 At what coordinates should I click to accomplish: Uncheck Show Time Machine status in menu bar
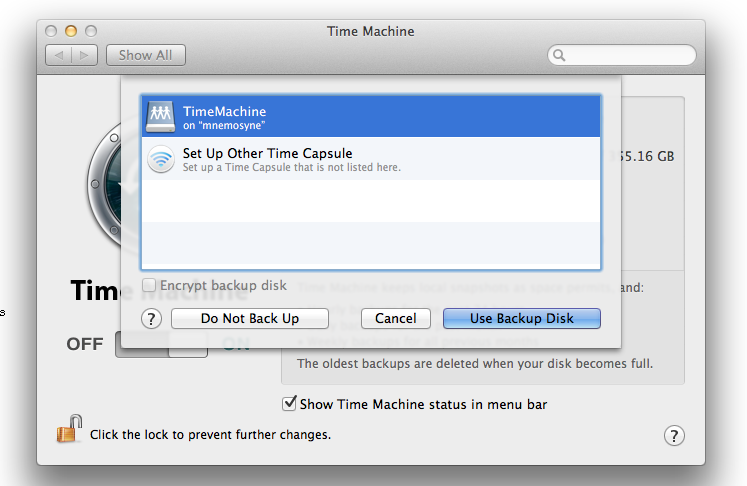click(x=289, y=404)
